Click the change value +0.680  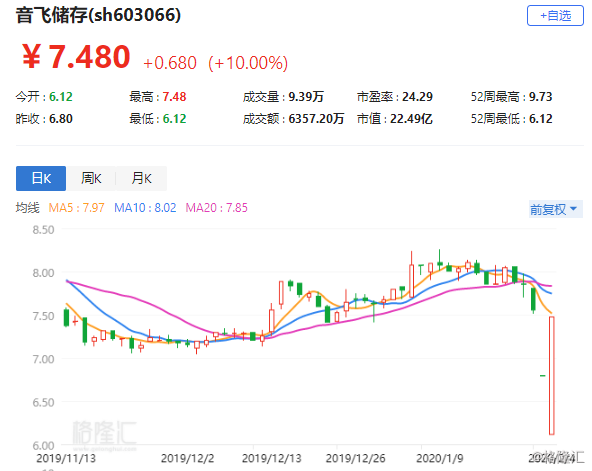170,63
